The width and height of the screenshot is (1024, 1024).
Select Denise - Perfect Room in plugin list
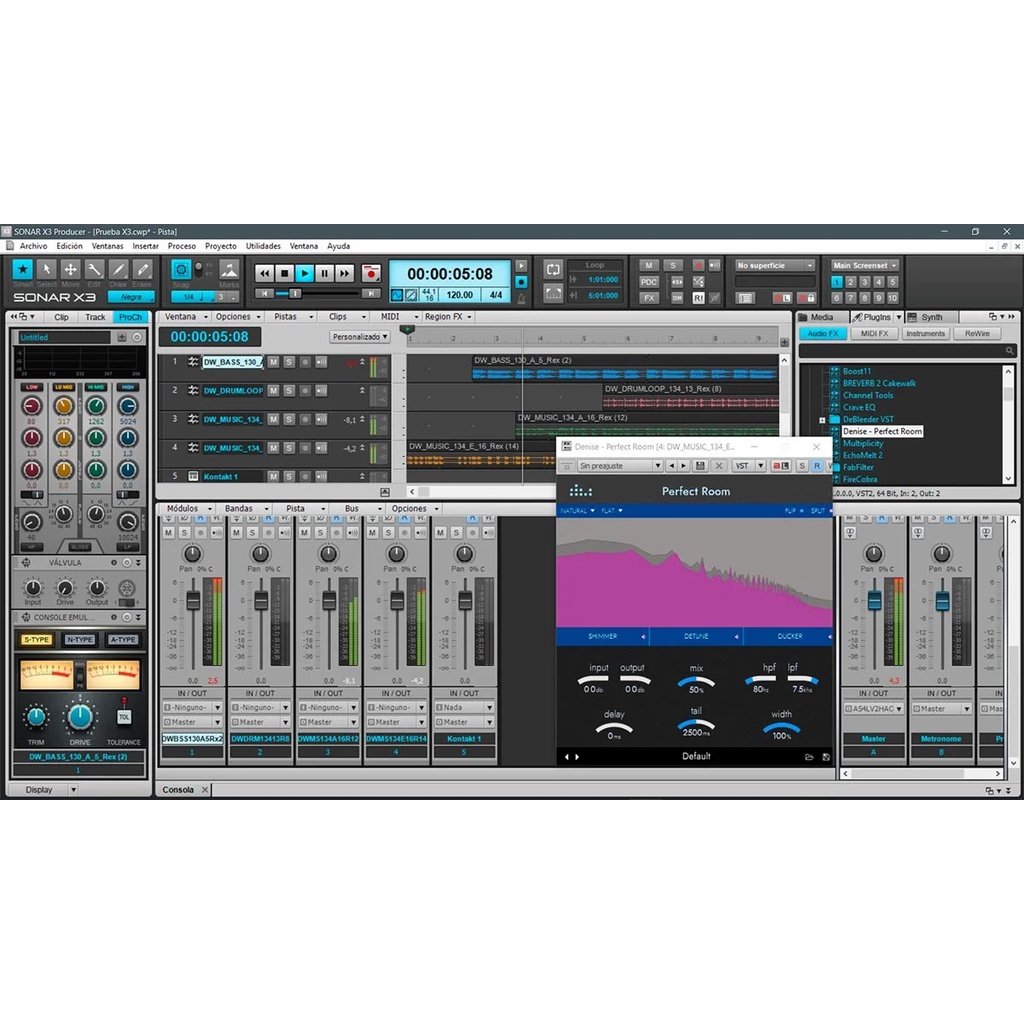pyautogui.click(x=882, y=432)
